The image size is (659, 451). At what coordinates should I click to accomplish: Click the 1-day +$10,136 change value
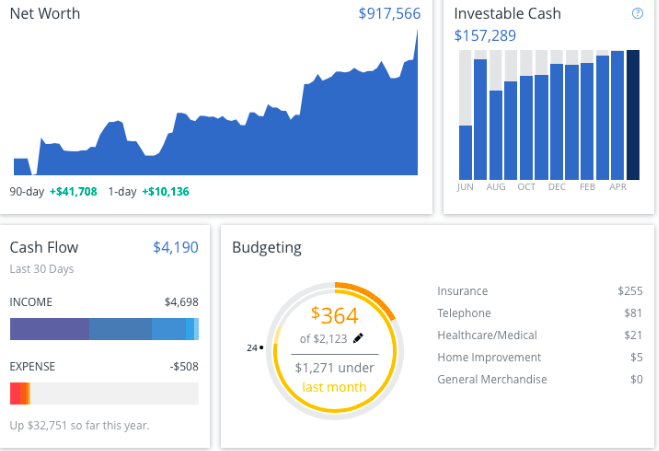coord(166,192)
